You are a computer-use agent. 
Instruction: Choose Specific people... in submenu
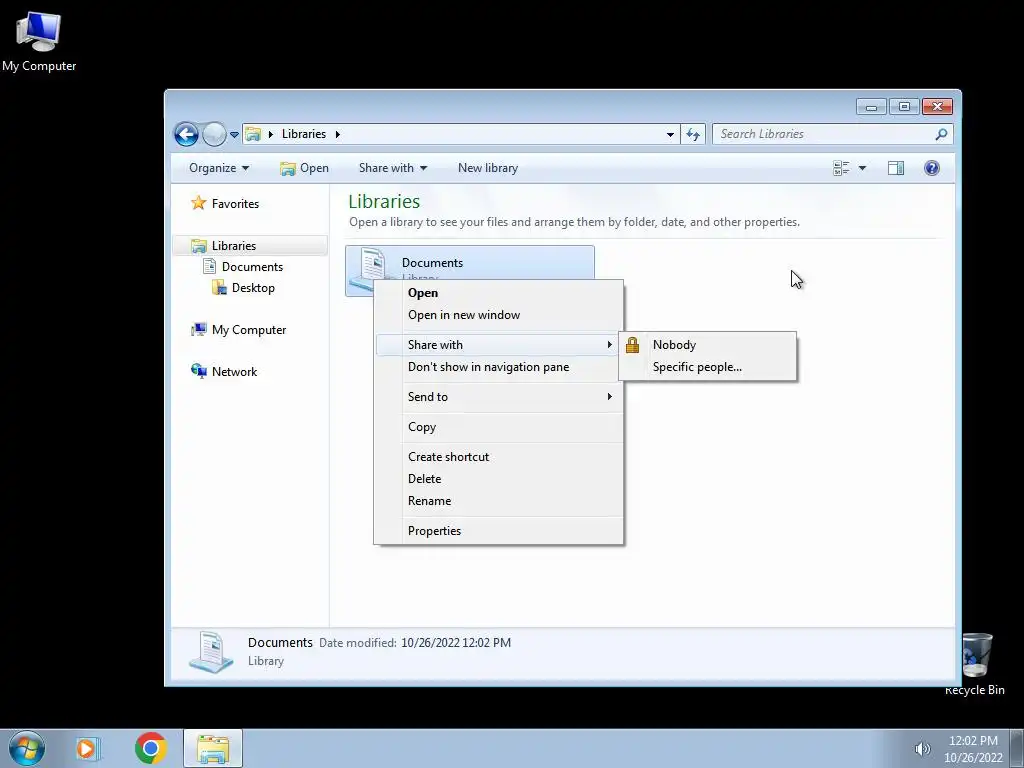point(707,367)
